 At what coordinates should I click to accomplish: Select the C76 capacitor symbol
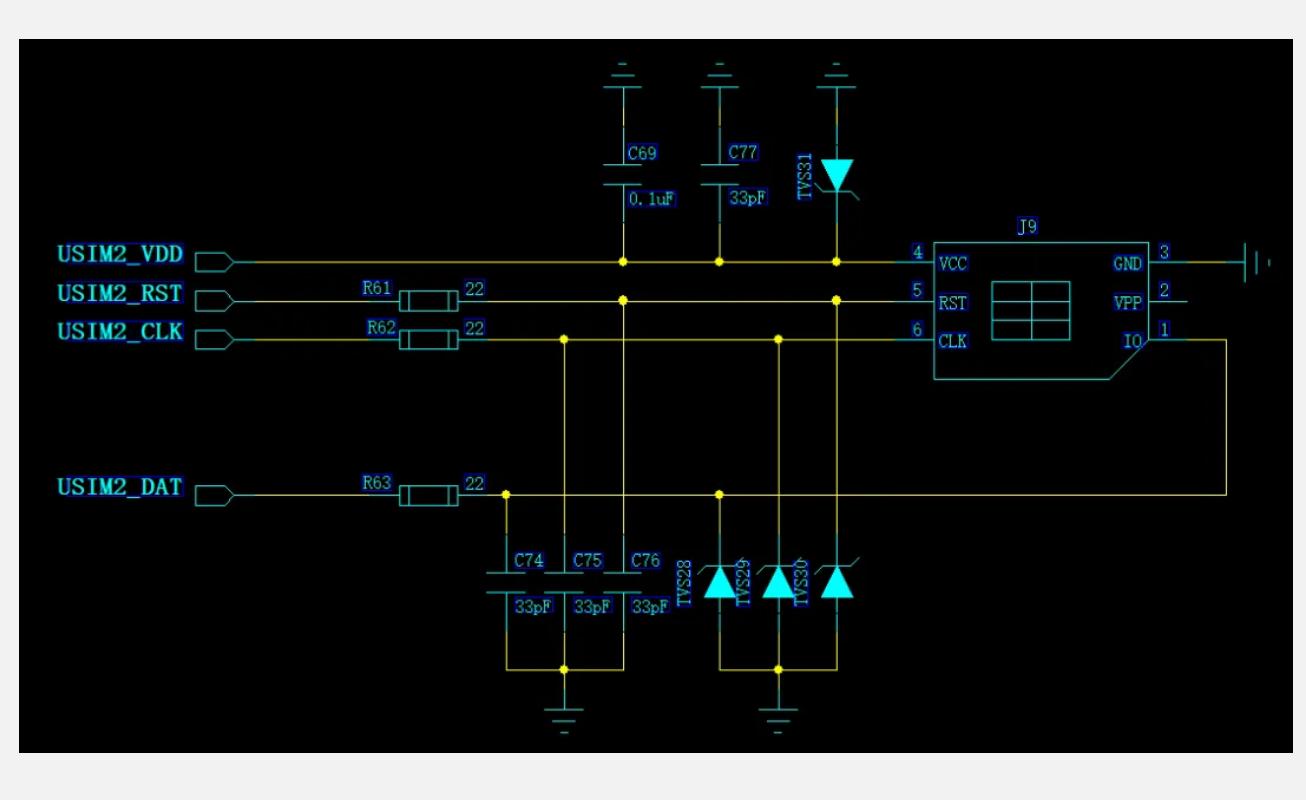click(623, 583)
